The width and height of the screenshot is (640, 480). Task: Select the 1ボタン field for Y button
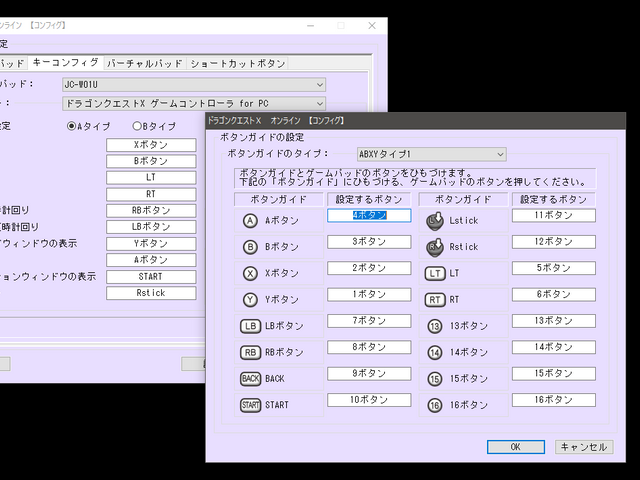pyautogui.click(x=369, y=294)
